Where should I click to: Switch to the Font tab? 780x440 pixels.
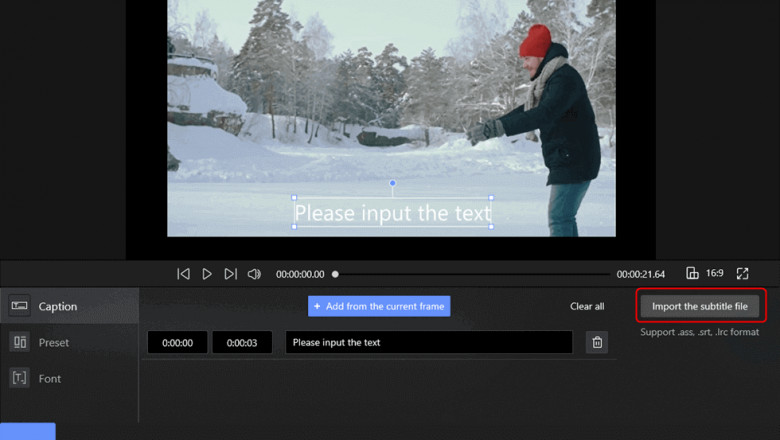click(x=69, y=378)
